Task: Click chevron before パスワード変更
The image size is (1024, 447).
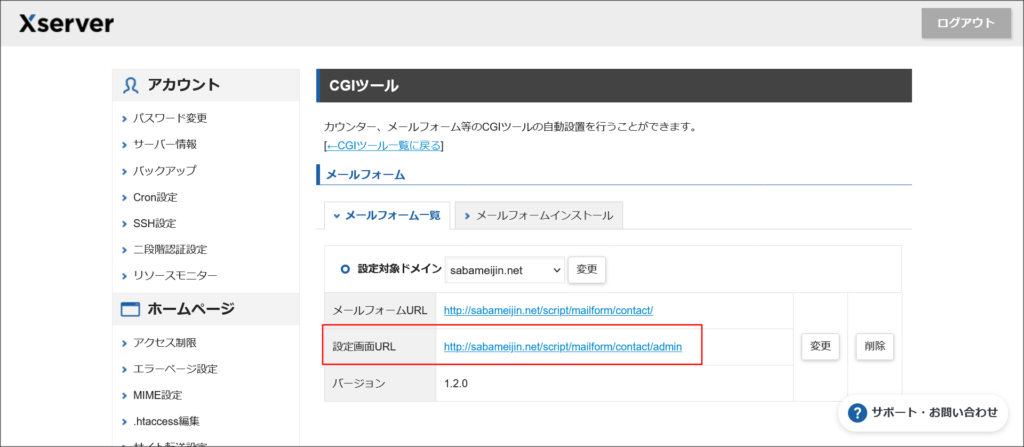Action: [124, 119]
